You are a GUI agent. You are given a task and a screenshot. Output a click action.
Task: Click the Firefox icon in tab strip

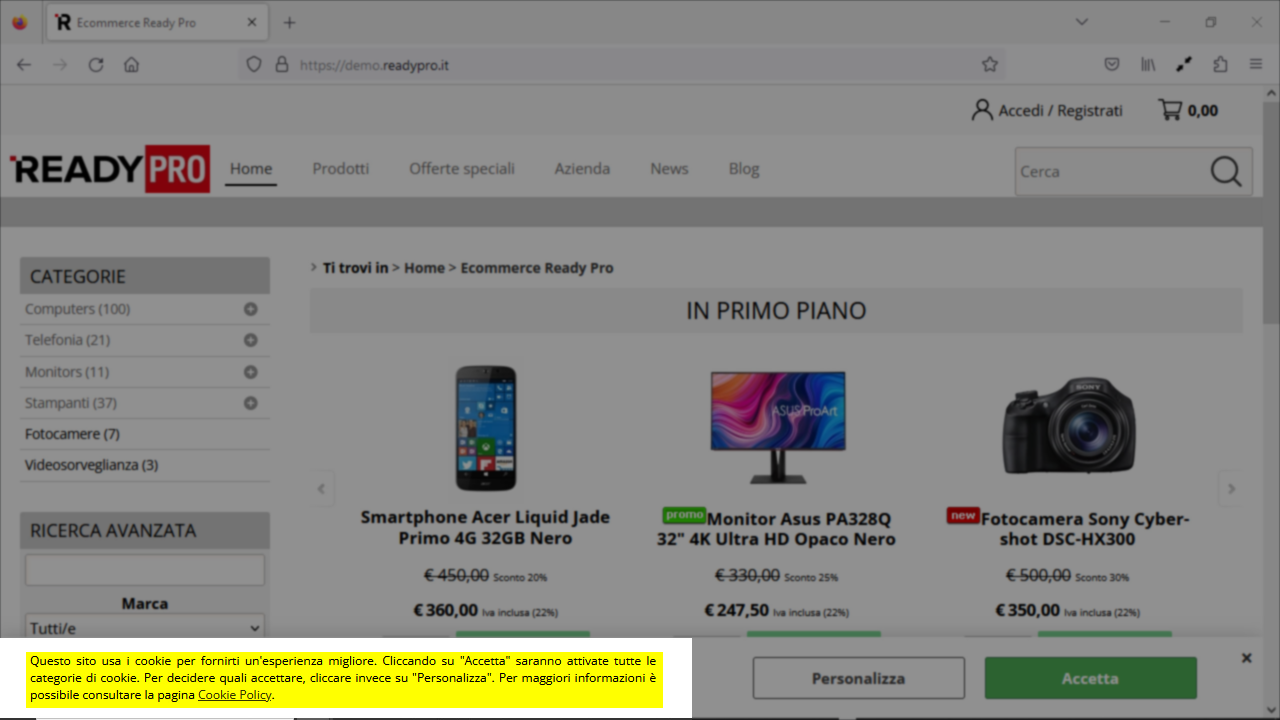[x=19, y=22]
